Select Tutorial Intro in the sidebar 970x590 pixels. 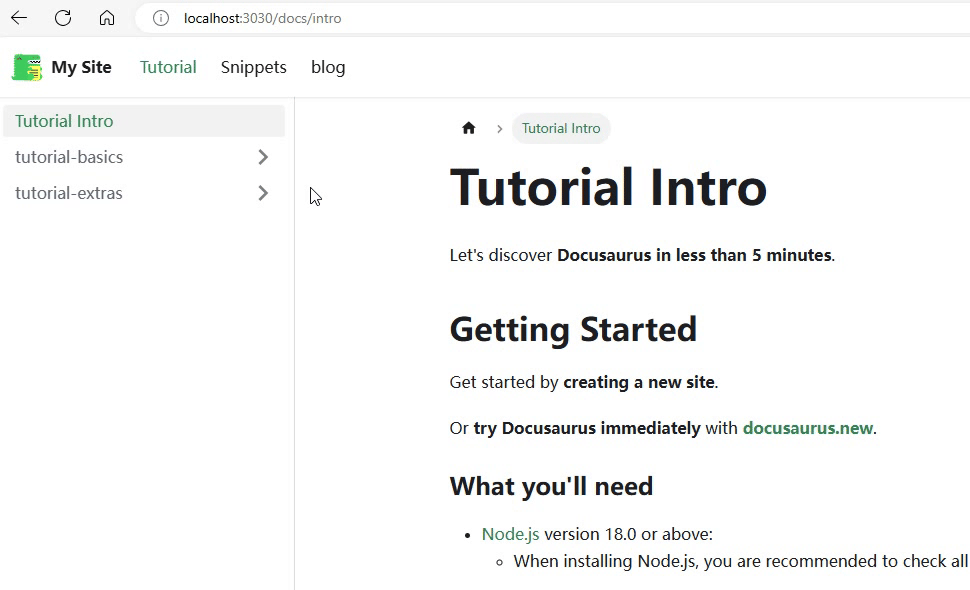click(x=144, y=121)
